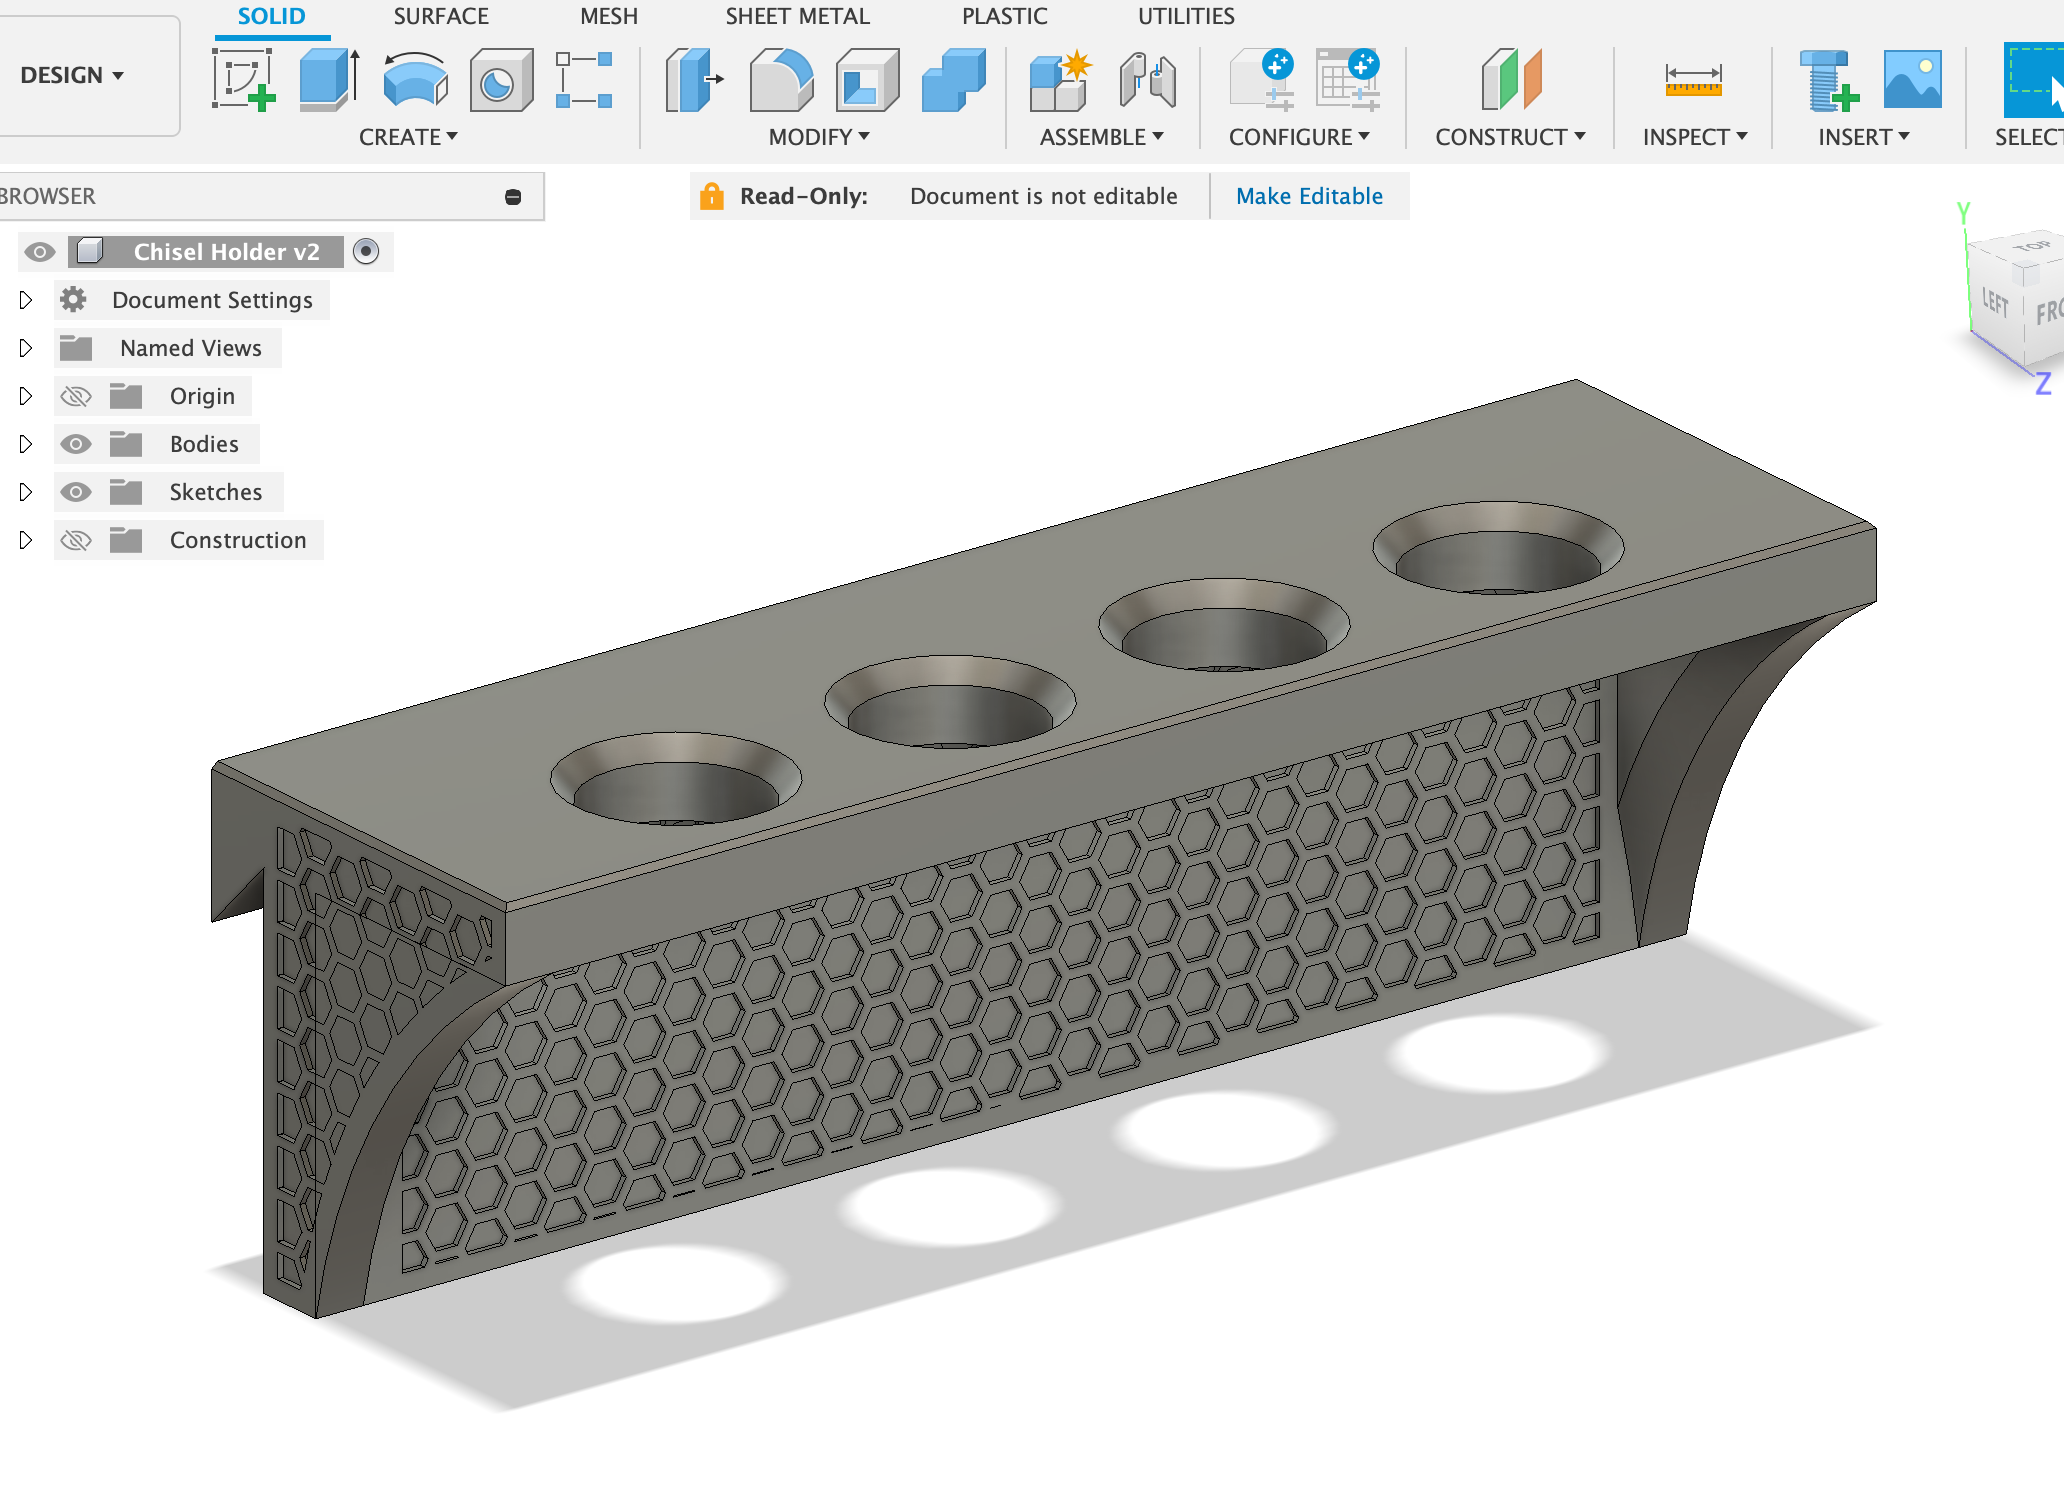Select the Shell tool
The image size is (2064, 1510).
[x=867, y=79]
